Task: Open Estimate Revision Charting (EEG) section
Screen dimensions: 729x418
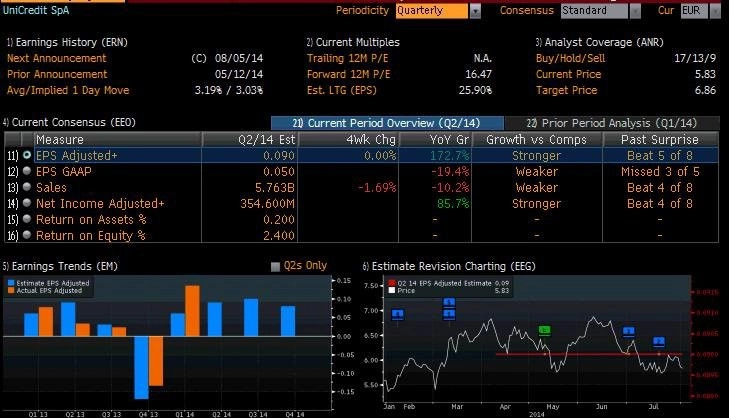Action: point(449,266)
